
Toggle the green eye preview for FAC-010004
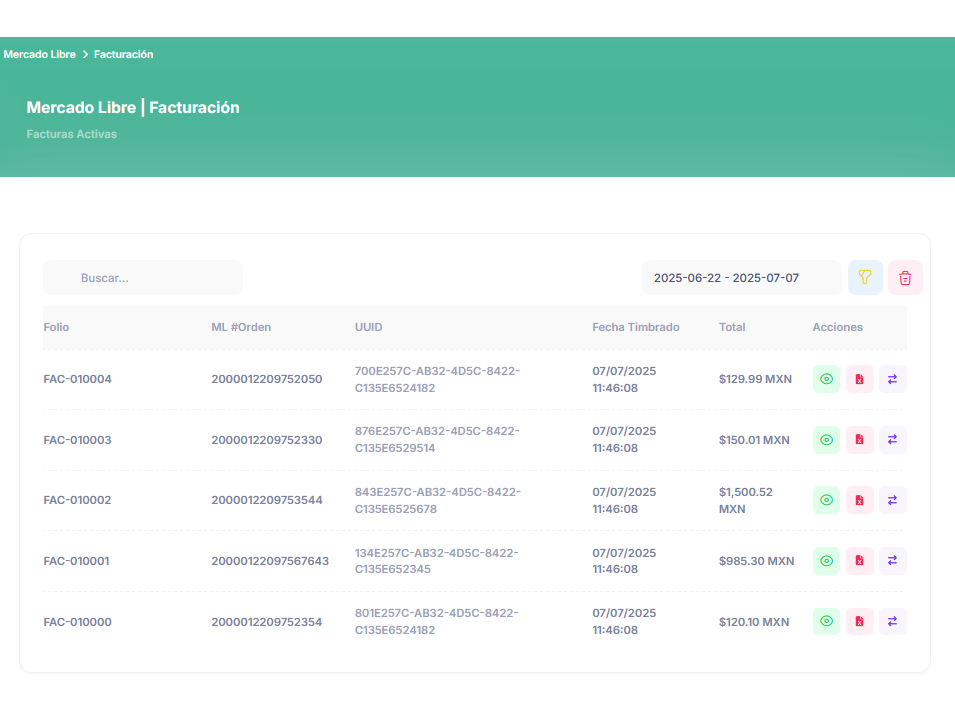826,379
